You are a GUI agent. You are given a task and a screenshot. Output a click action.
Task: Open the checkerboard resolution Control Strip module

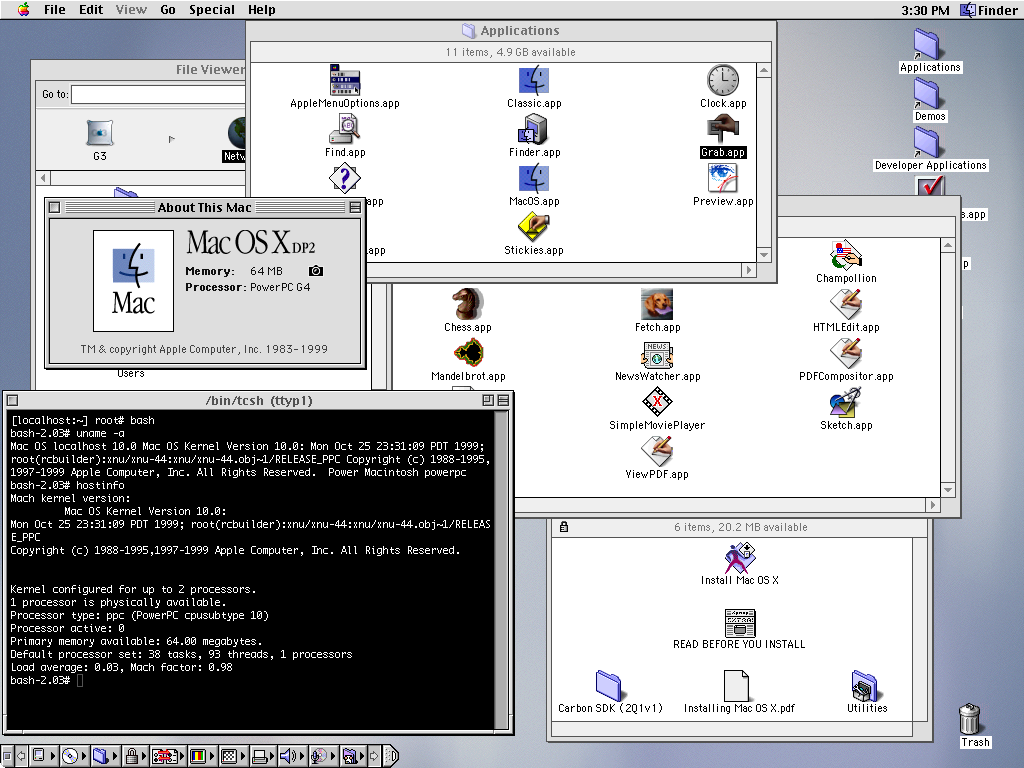[233, 756]
